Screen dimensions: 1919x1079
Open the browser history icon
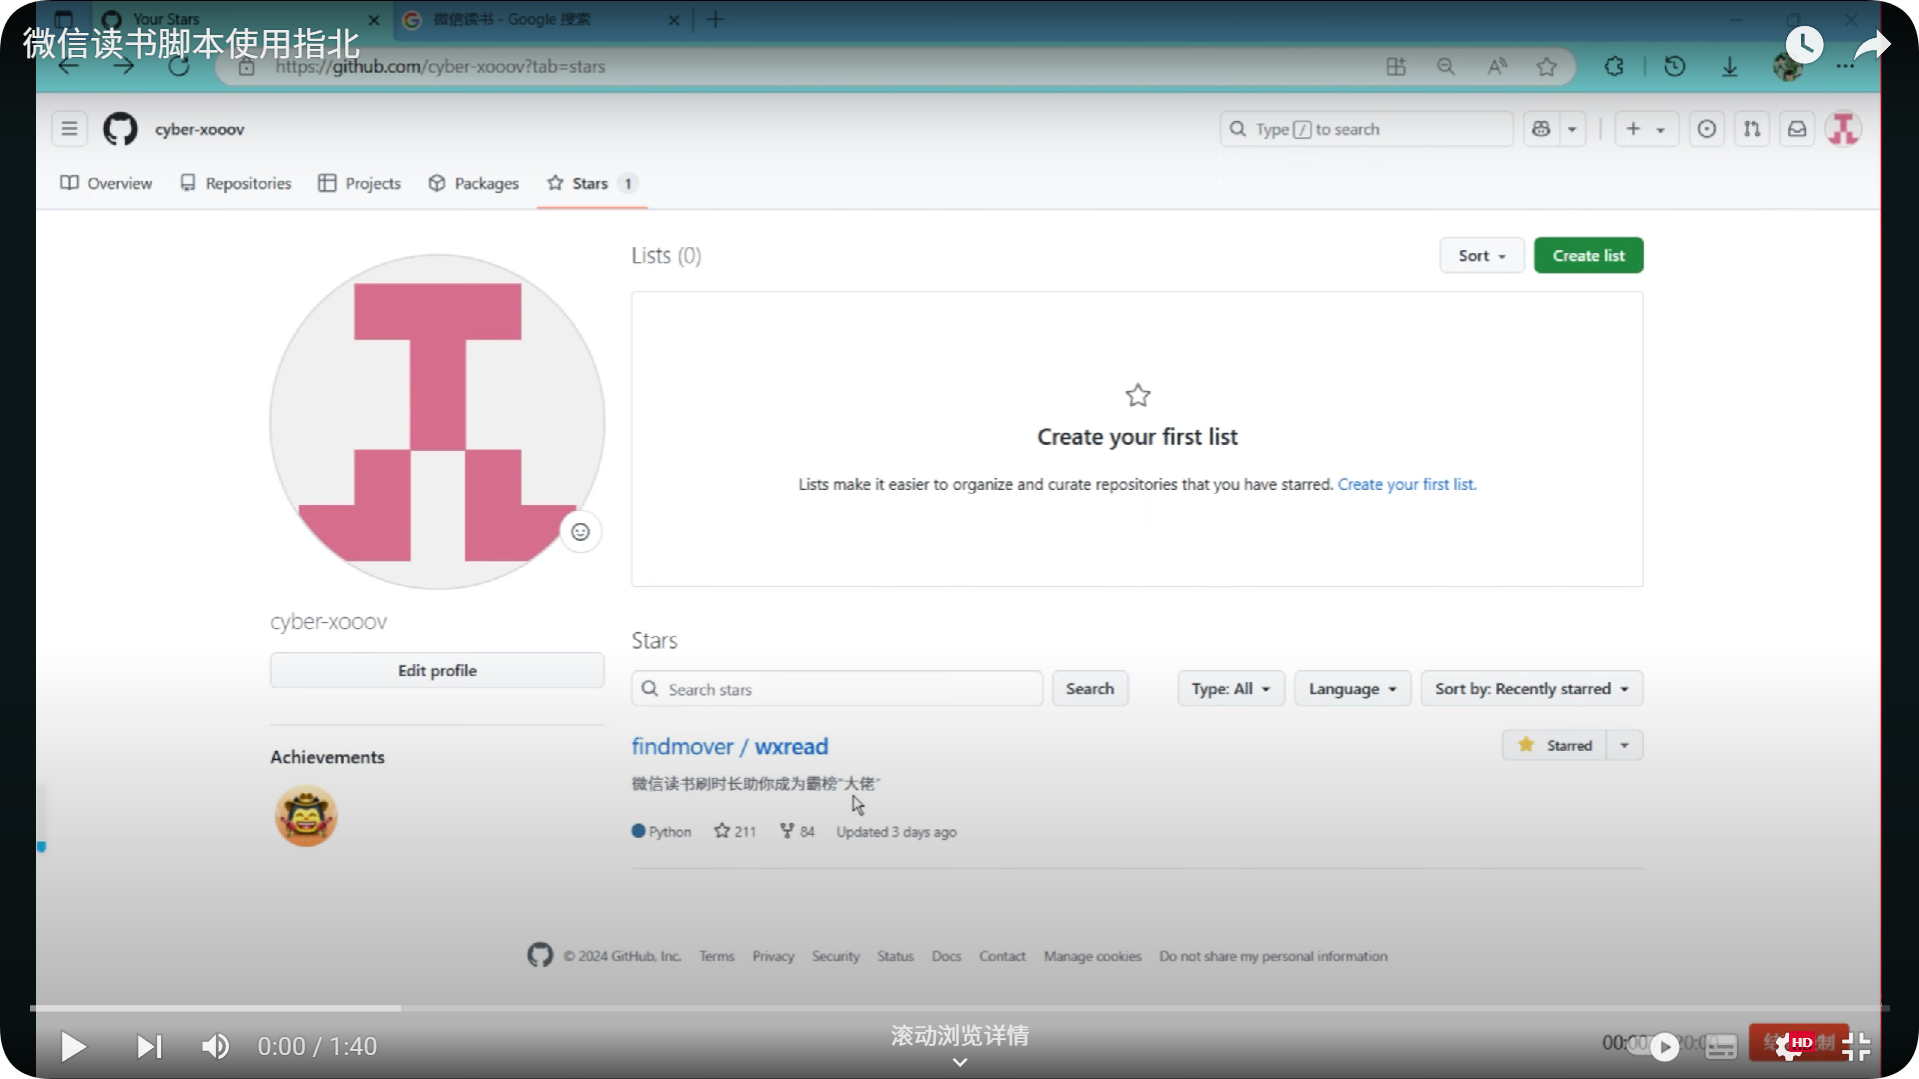tap(1675, 67)
